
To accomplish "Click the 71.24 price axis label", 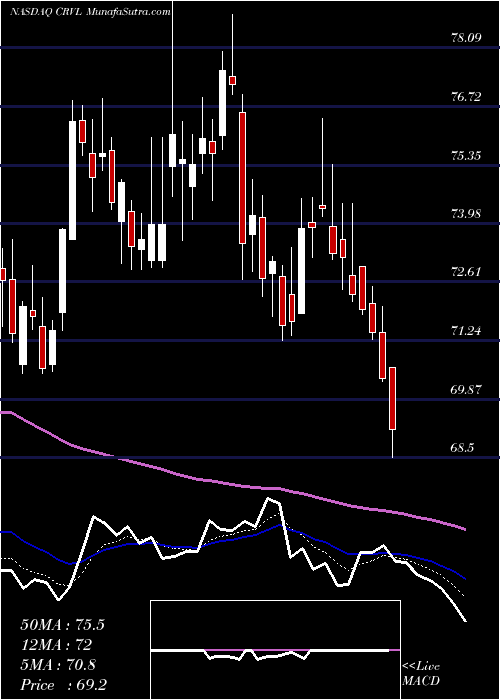I will click(x=467, y=331).
